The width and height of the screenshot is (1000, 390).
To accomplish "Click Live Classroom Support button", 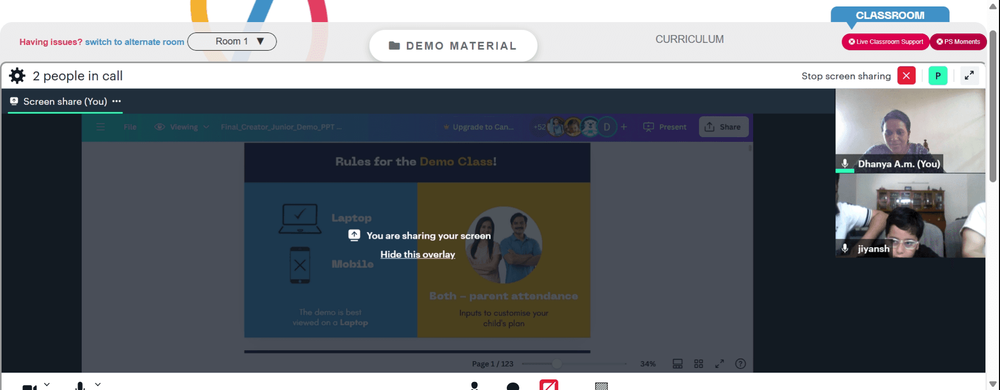I will point(886,42).
